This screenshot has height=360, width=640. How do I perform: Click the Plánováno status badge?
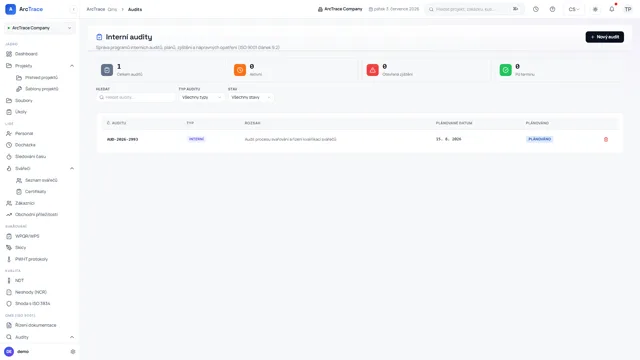[540, 139]
